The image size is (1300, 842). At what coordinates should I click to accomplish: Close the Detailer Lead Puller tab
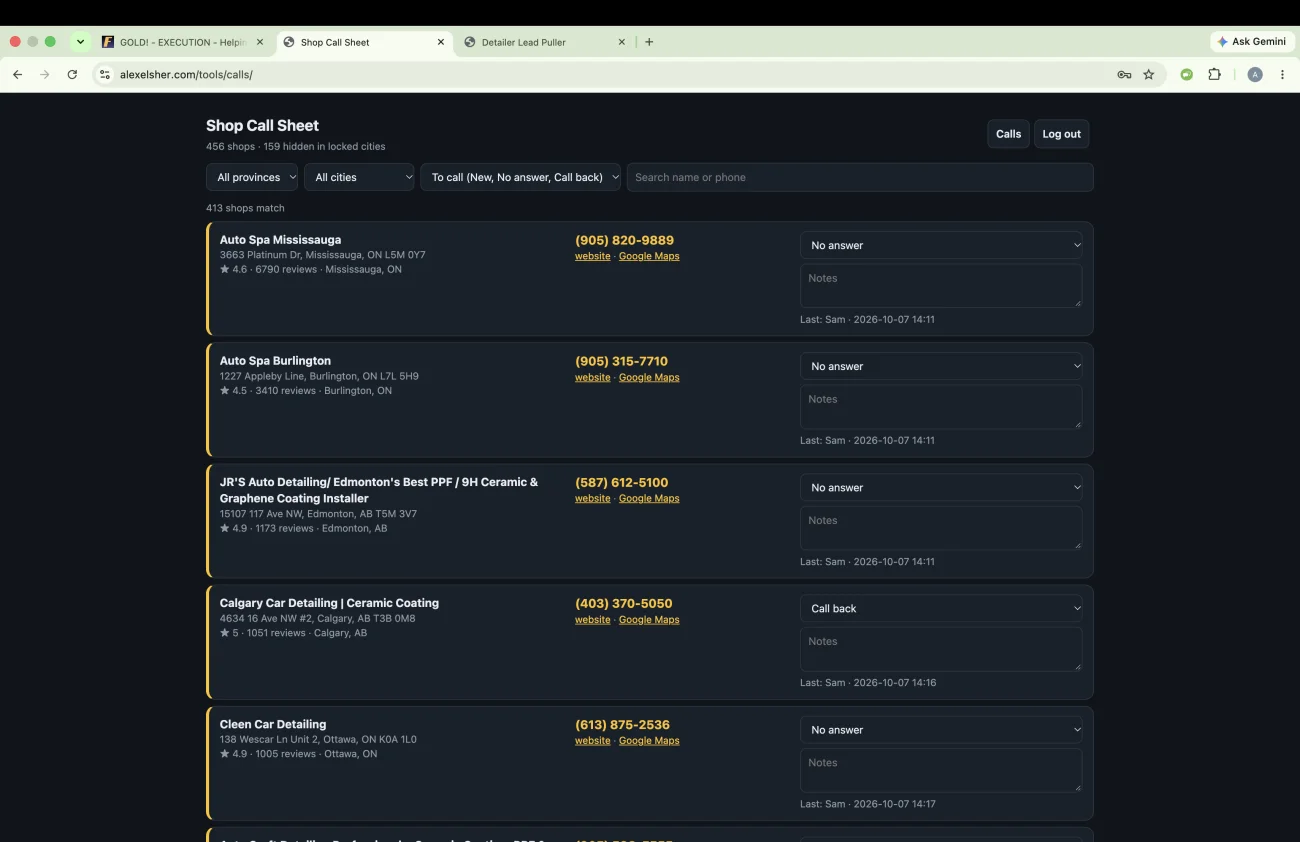click(x=621, y=42)
